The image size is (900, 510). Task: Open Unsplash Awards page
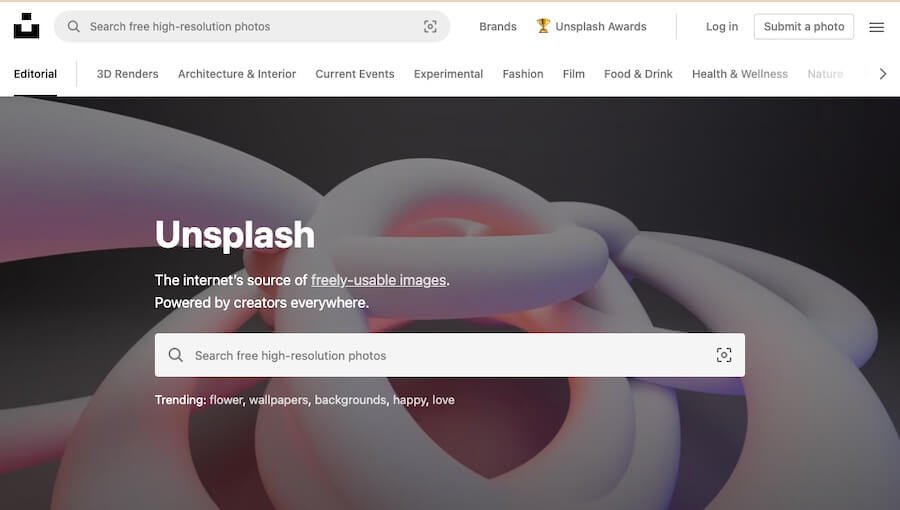coord(601,26)
